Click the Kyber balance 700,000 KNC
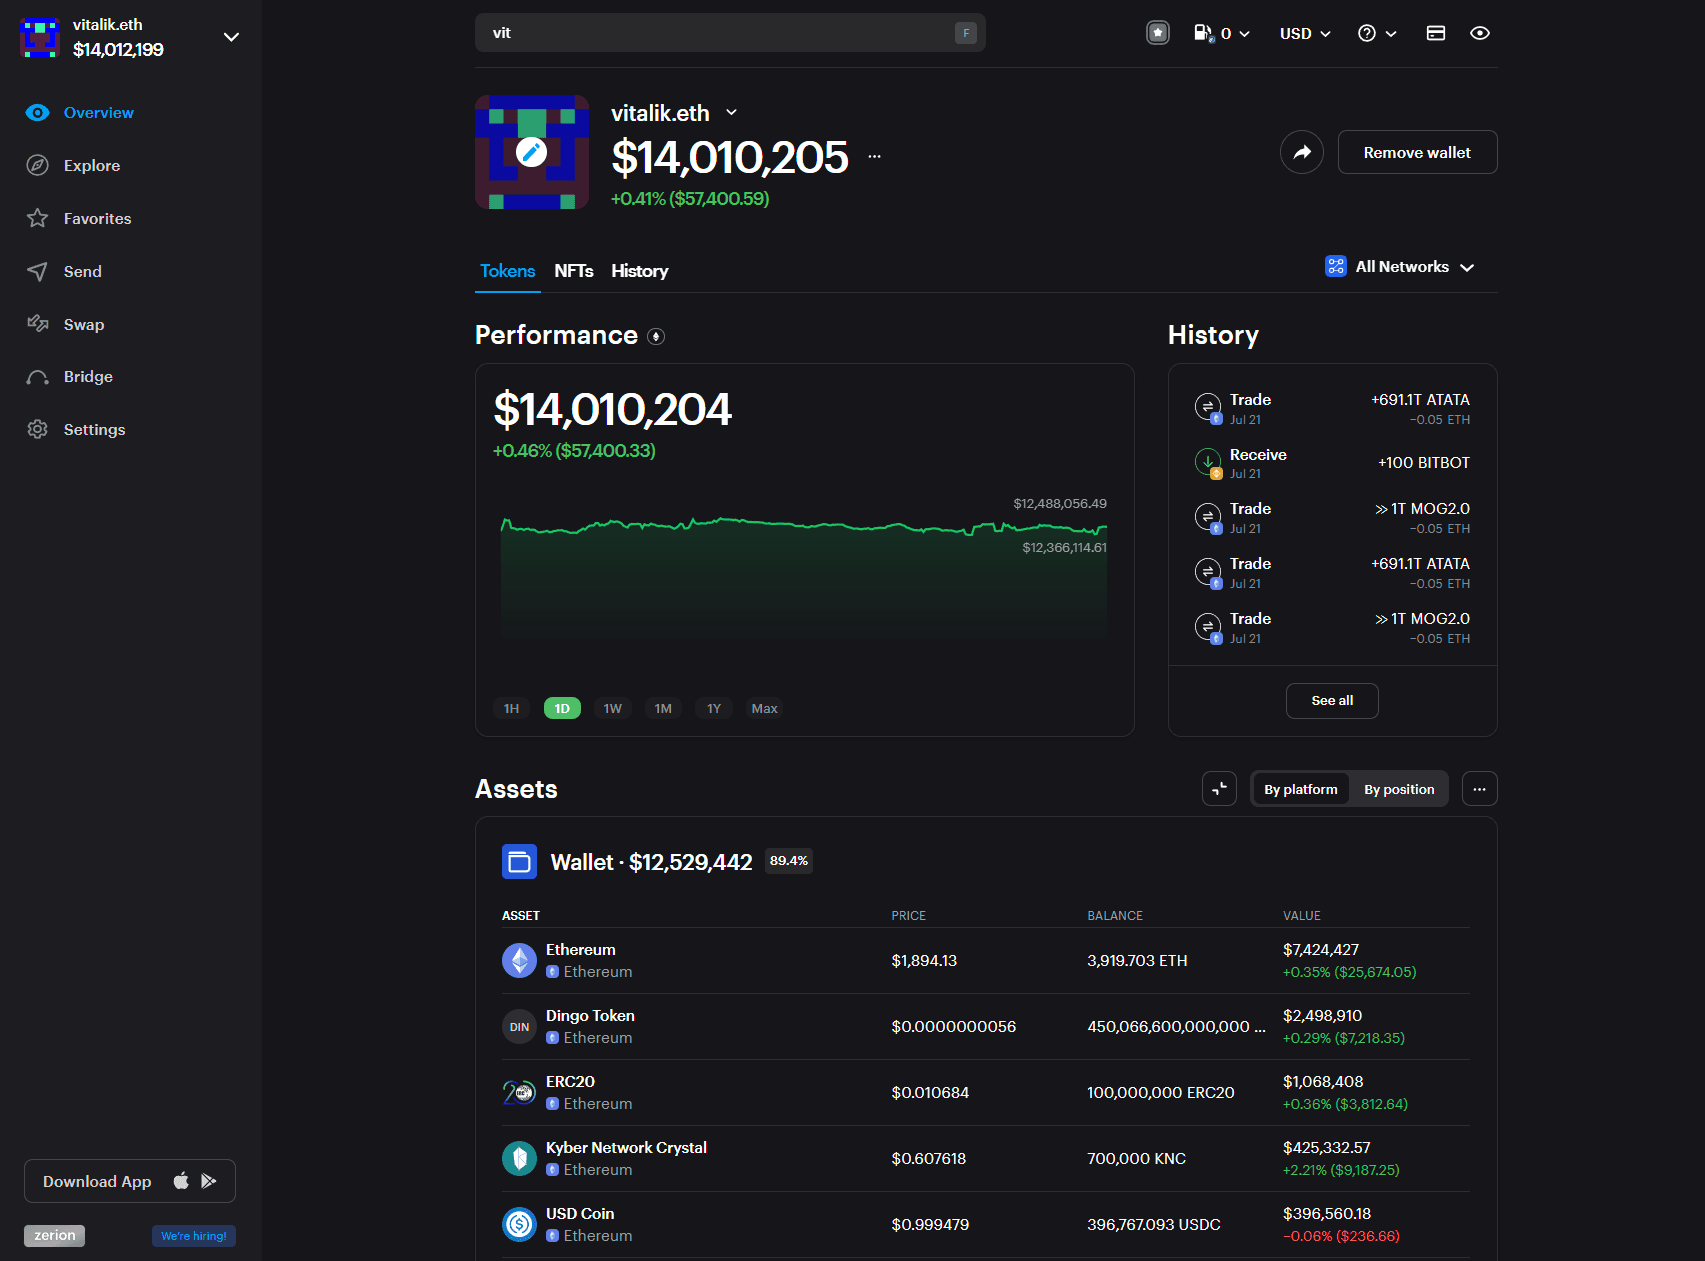 [1137, 1159]
